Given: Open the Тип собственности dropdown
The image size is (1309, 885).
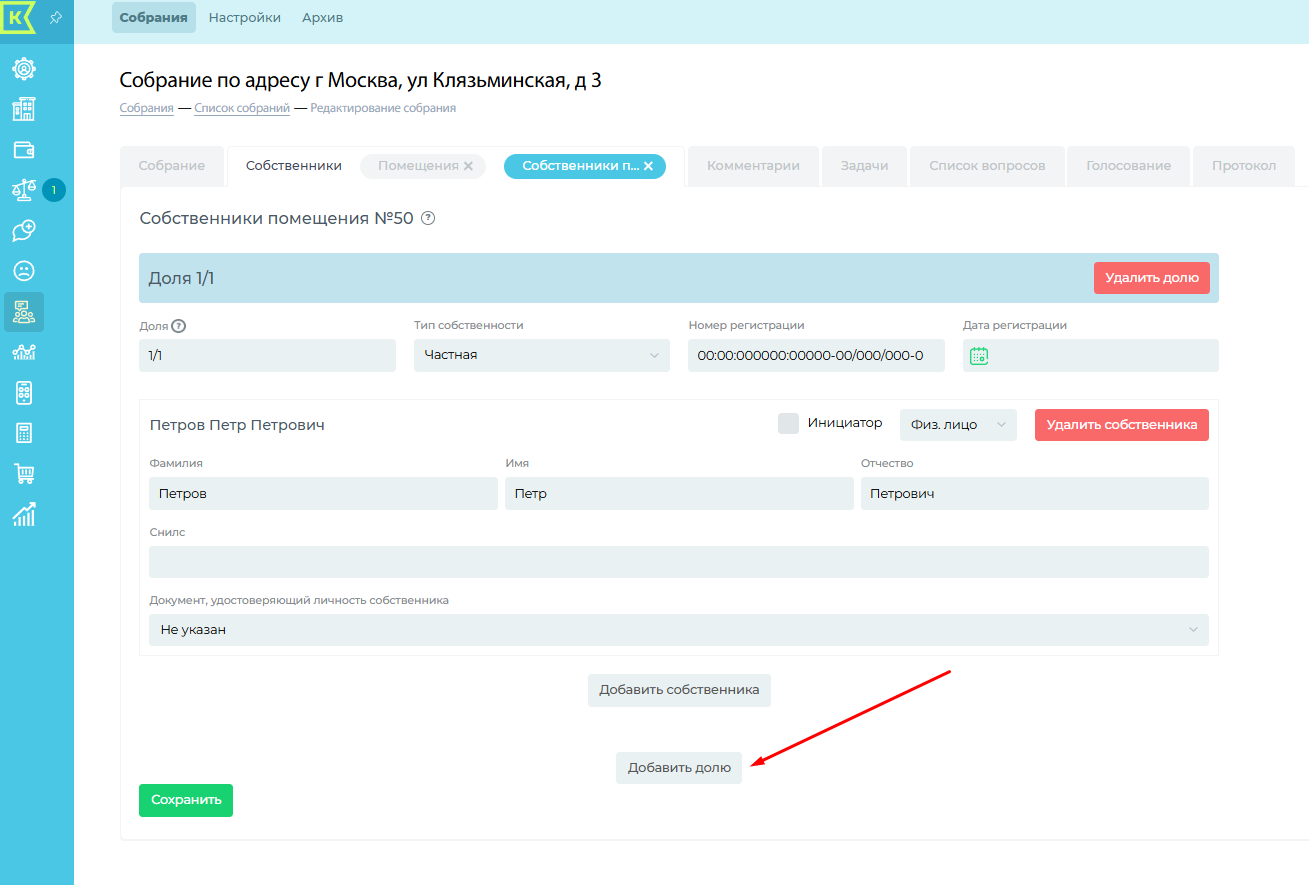Looking at the screenshot, I should (541, 356).
